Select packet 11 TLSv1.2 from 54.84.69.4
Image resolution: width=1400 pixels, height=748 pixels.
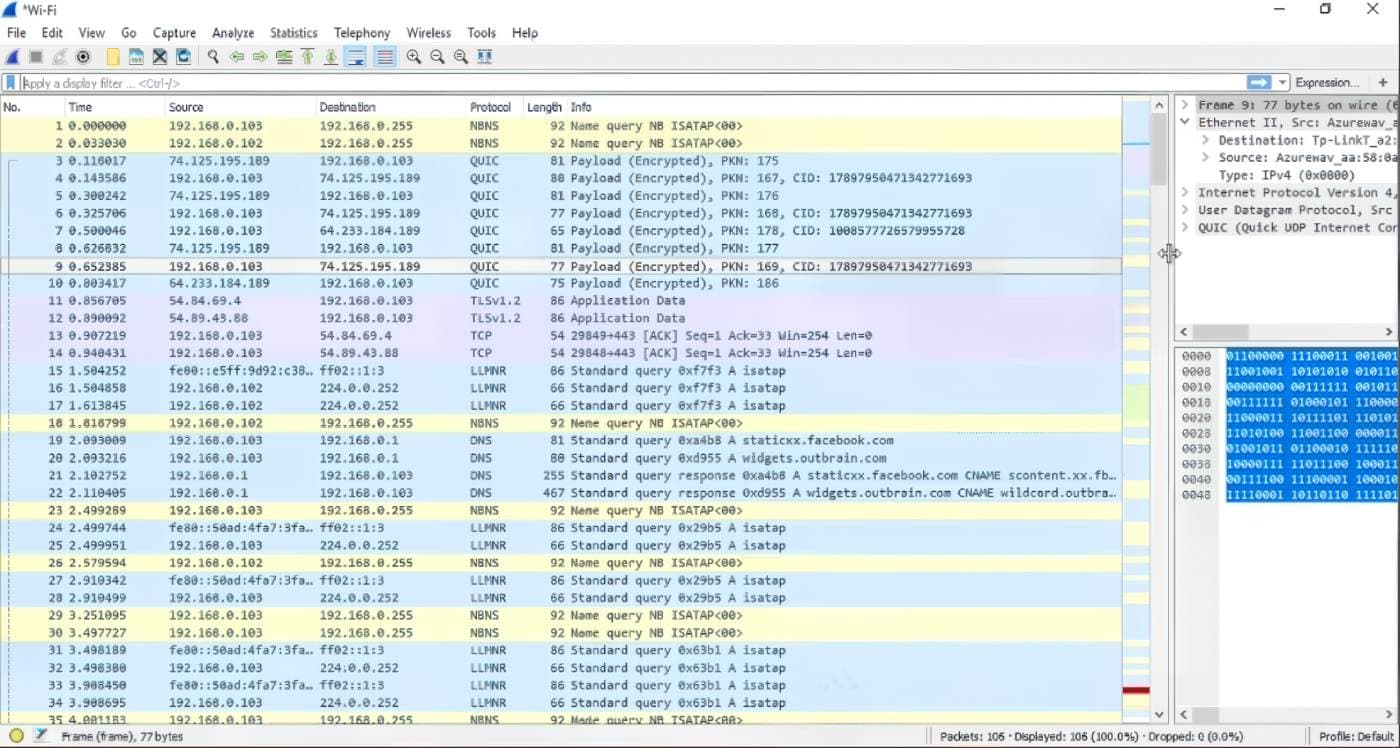(x=561, y=300)
